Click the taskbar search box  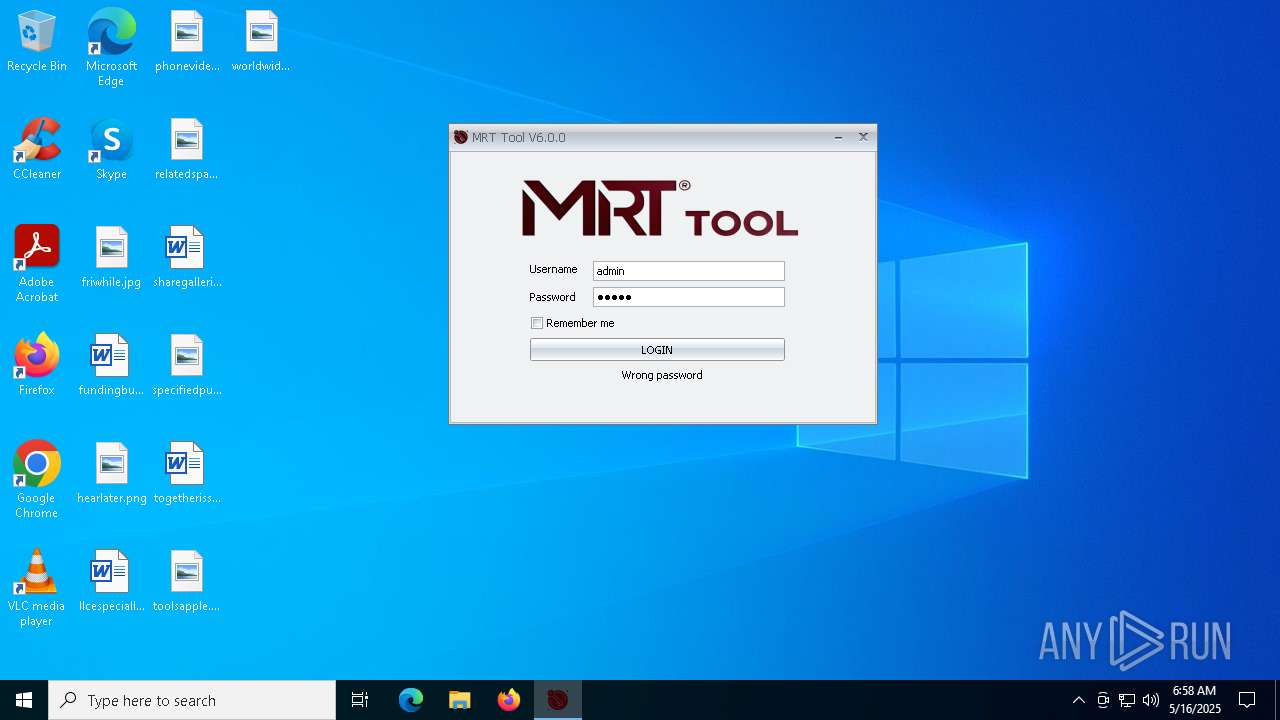coord(192,700)
